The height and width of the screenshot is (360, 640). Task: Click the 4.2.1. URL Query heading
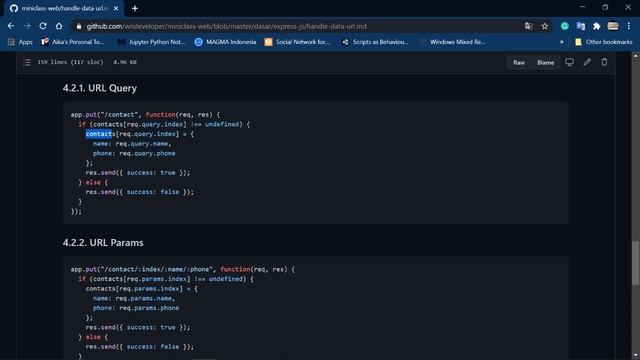[x=100, y=88]
